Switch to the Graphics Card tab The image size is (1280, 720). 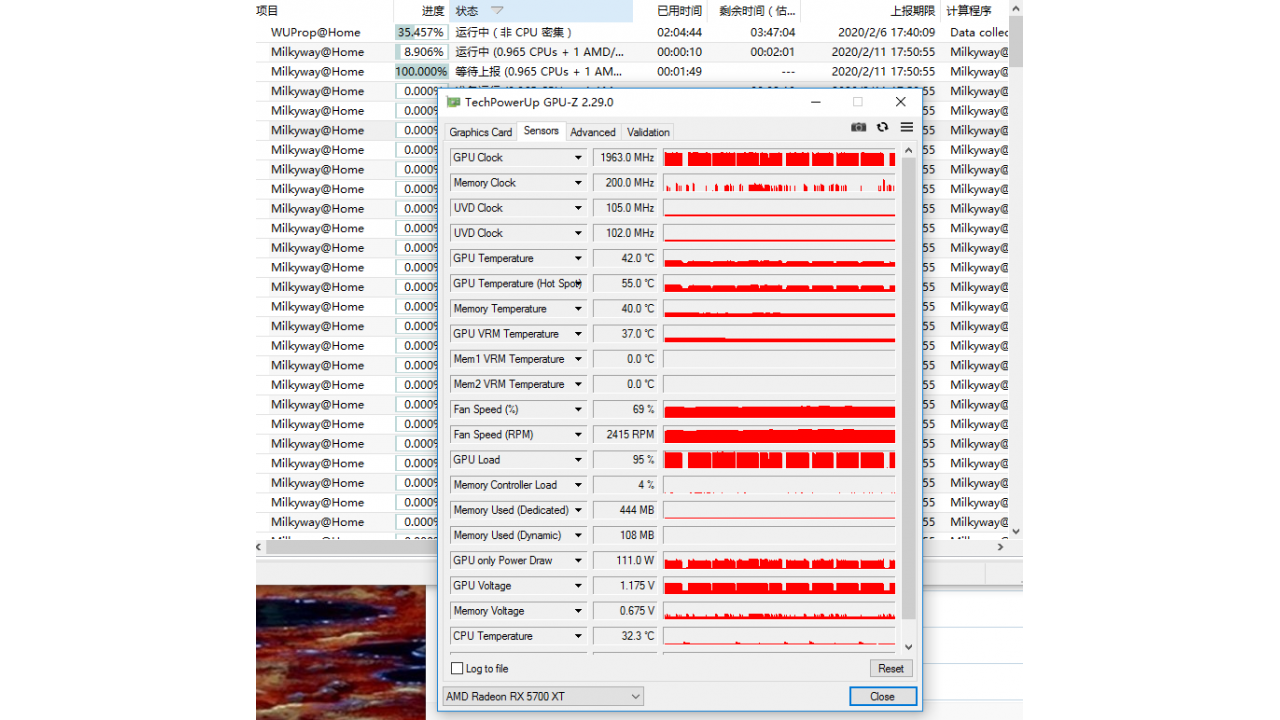pos(481,132)
